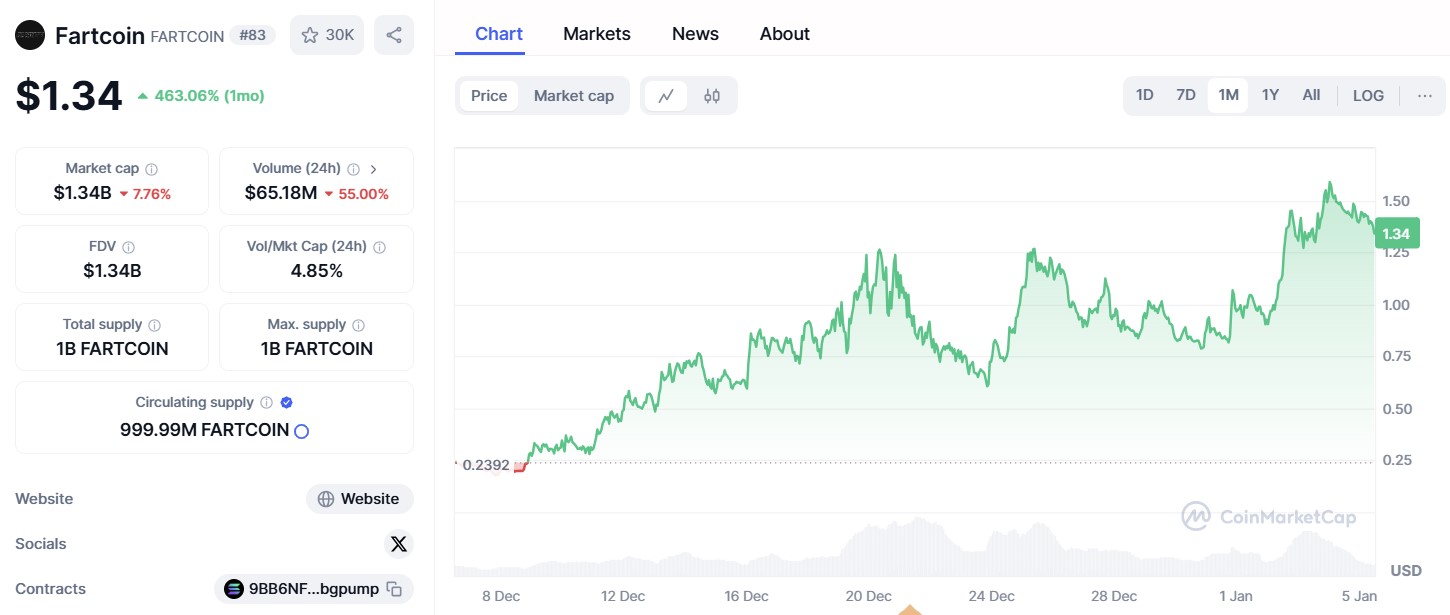Click Max. supply info icon
Viewport: 1450px width, 615px height.
[x=358, y=325]
